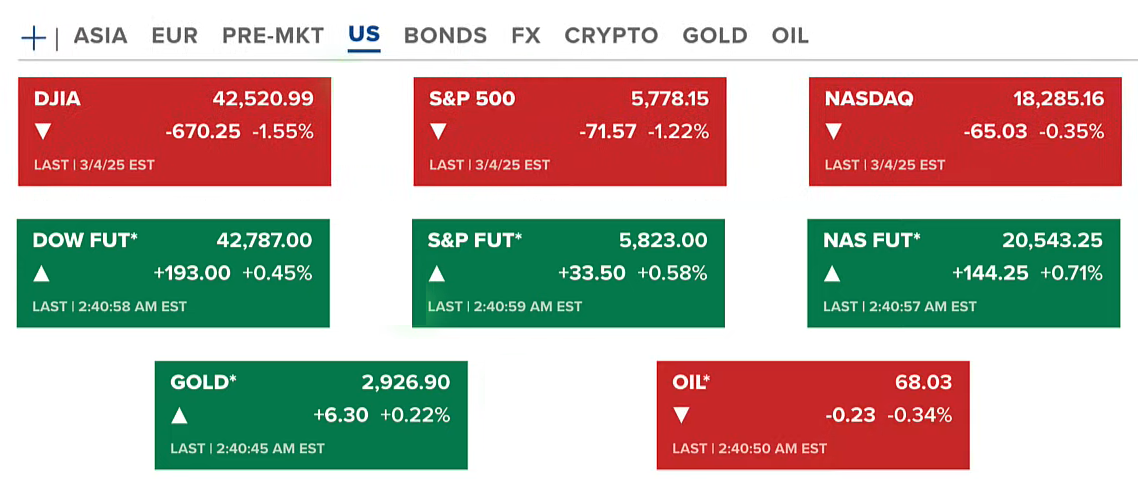Screen dimensions: 1138x484
Task: Click the NAS FUT up arrow indicator
Action: coord(832,273)
